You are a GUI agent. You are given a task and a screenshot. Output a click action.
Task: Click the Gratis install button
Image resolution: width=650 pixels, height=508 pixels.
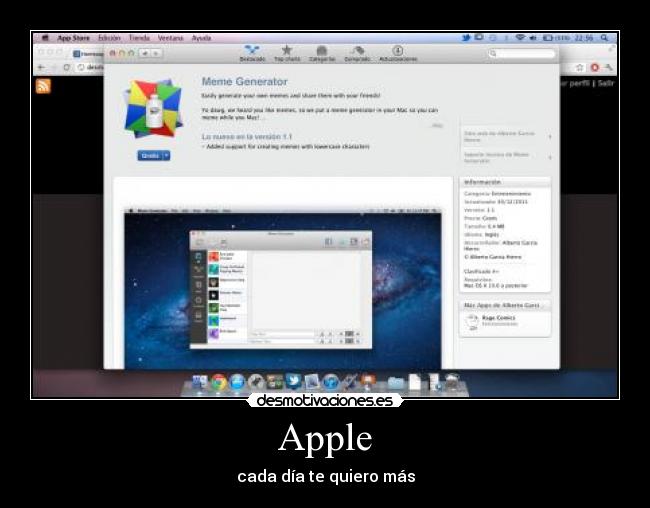[x=150, y=156]
